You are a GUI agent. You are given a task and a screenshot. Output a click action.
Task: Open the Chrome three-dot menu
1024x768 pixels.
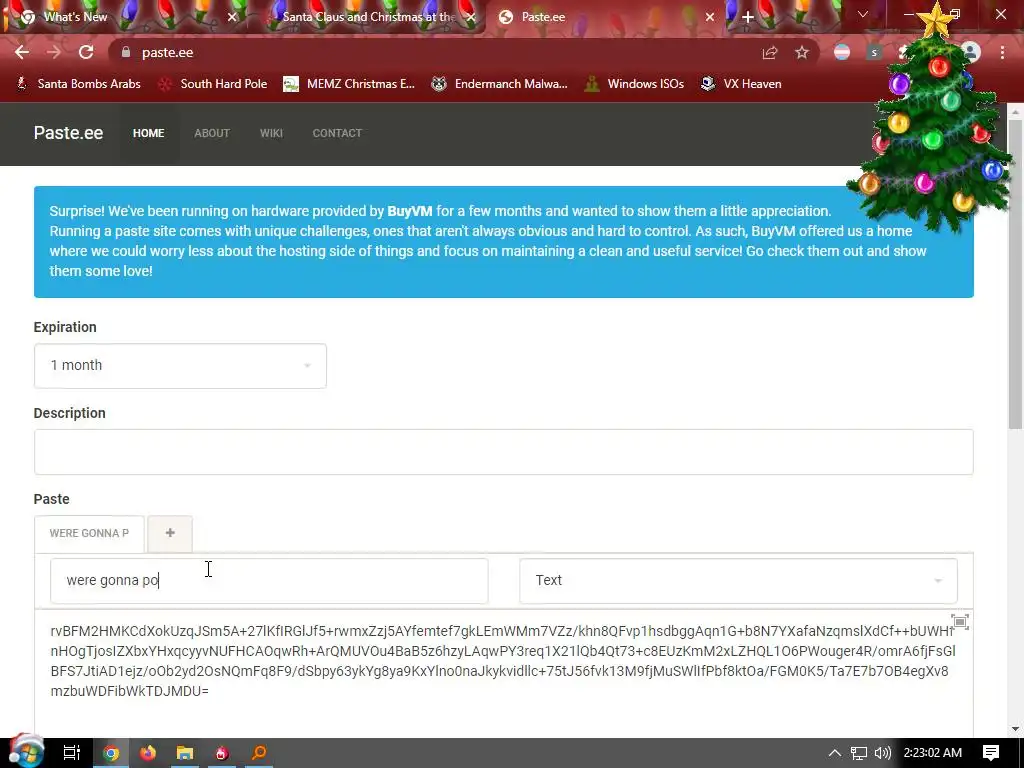pyautogui.click(x=1002, y=52)
